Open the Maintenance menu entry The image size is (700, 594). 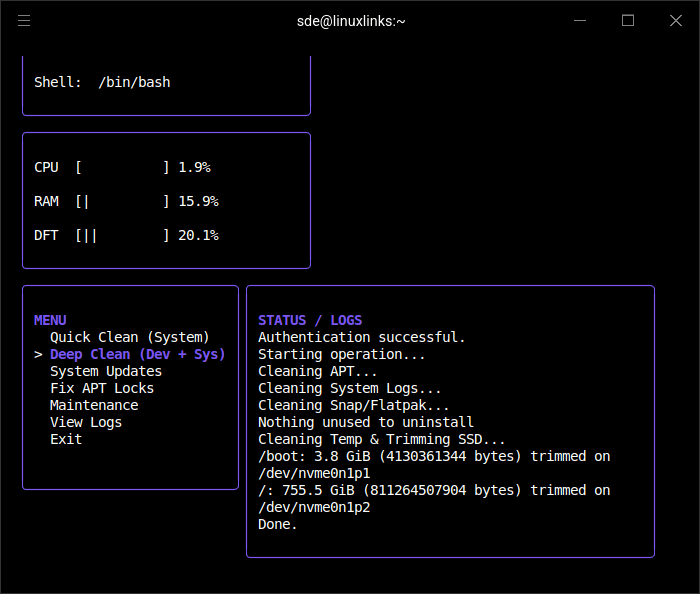click(x=94, y=405)
